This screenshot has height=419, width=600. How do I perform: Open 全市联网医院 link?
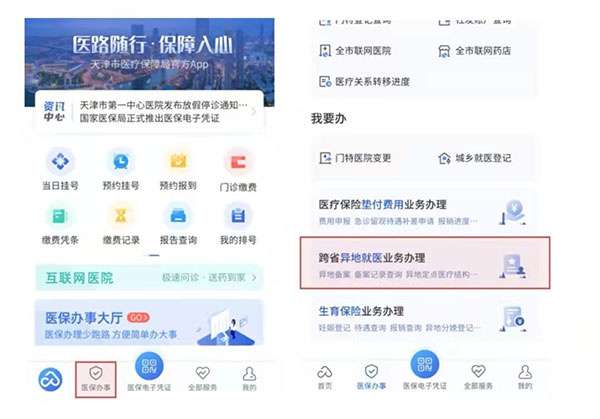coord(355,51)
